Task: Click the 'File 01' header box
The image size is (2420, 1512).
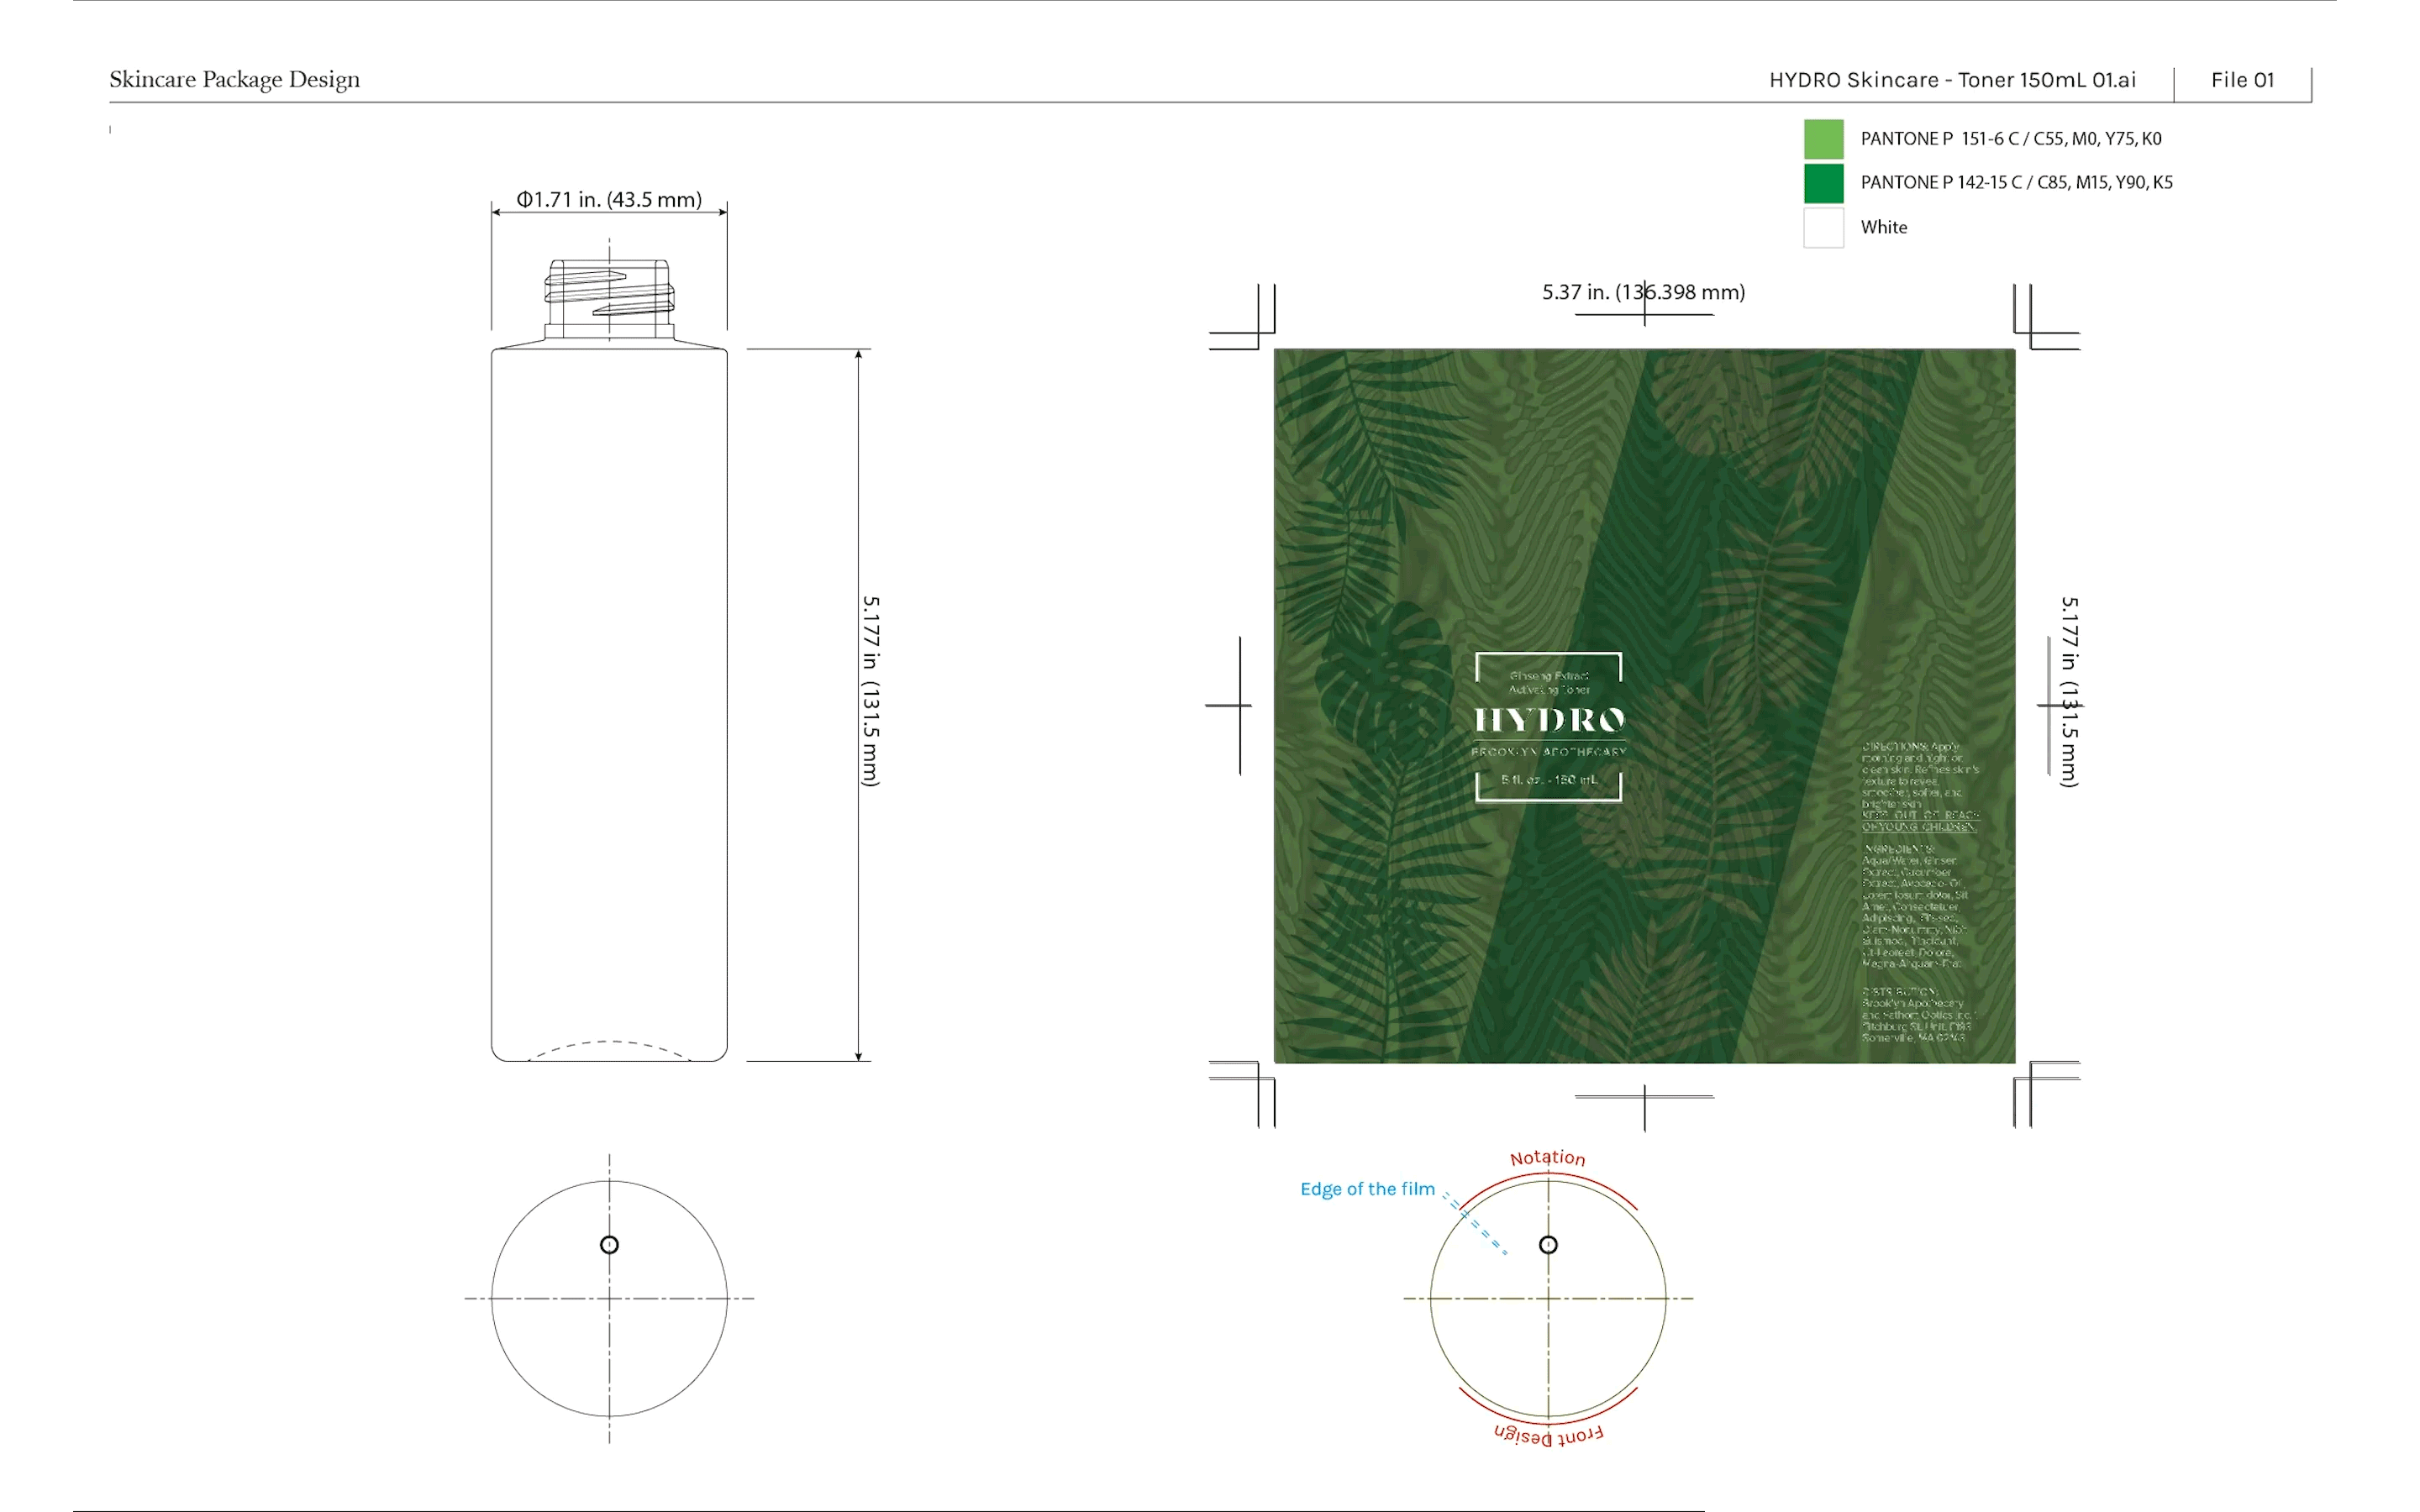Action: (2242, 80)
